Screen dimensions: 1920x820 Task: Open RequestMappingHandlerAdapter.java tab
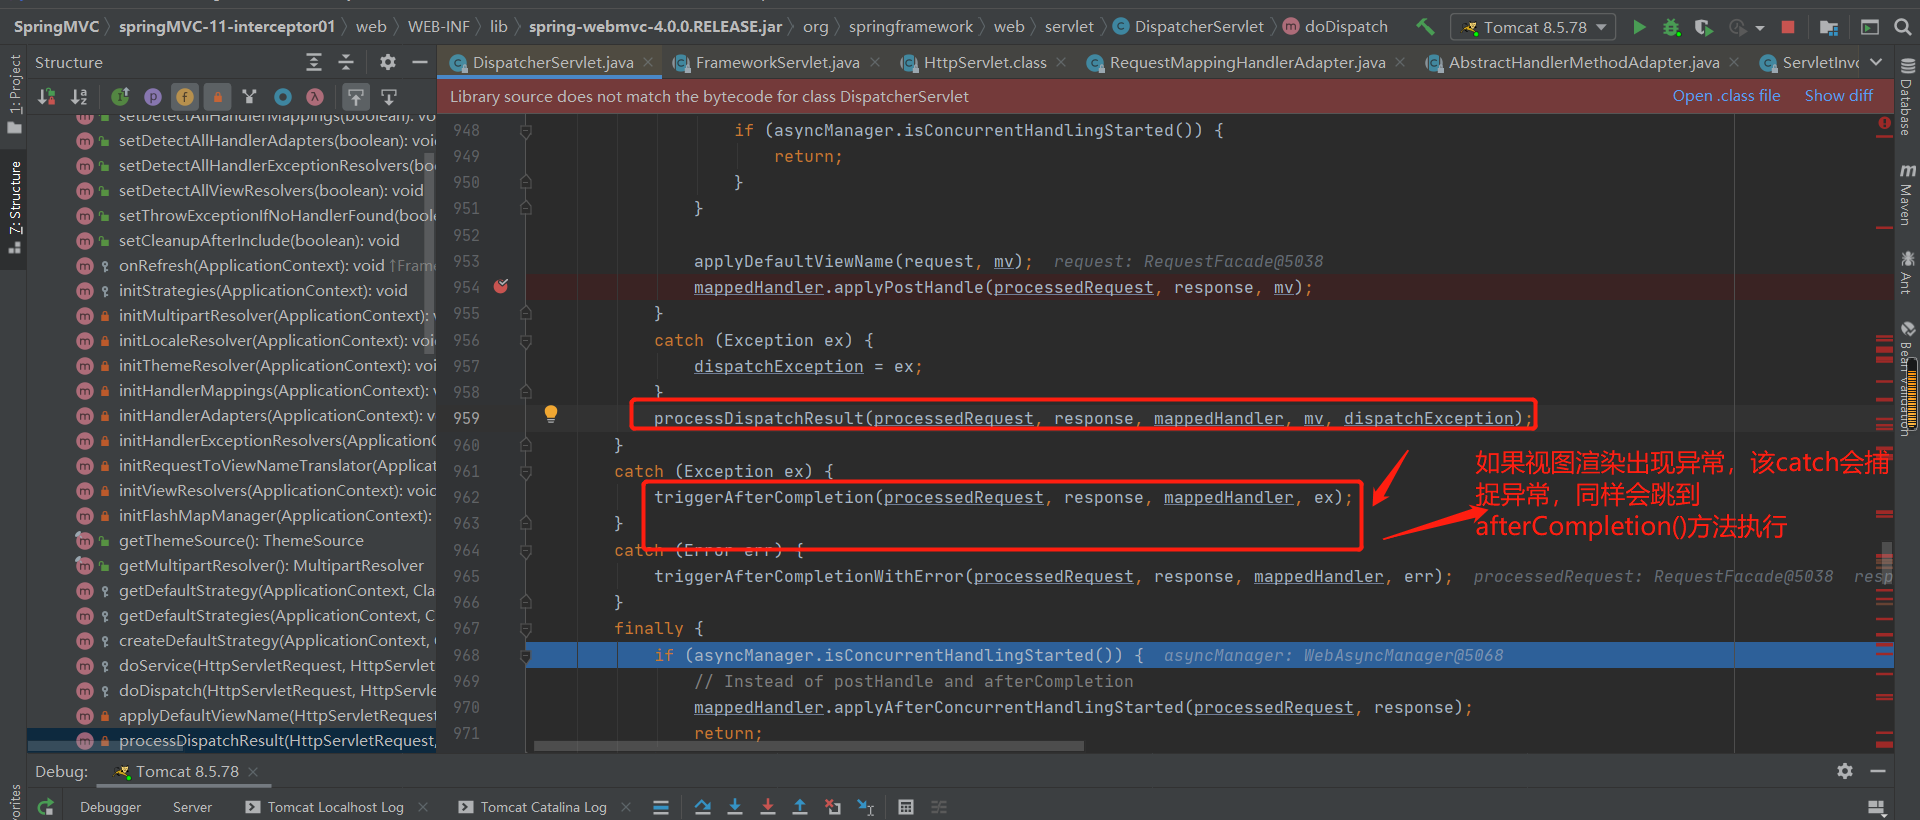tap(1247, 62)
